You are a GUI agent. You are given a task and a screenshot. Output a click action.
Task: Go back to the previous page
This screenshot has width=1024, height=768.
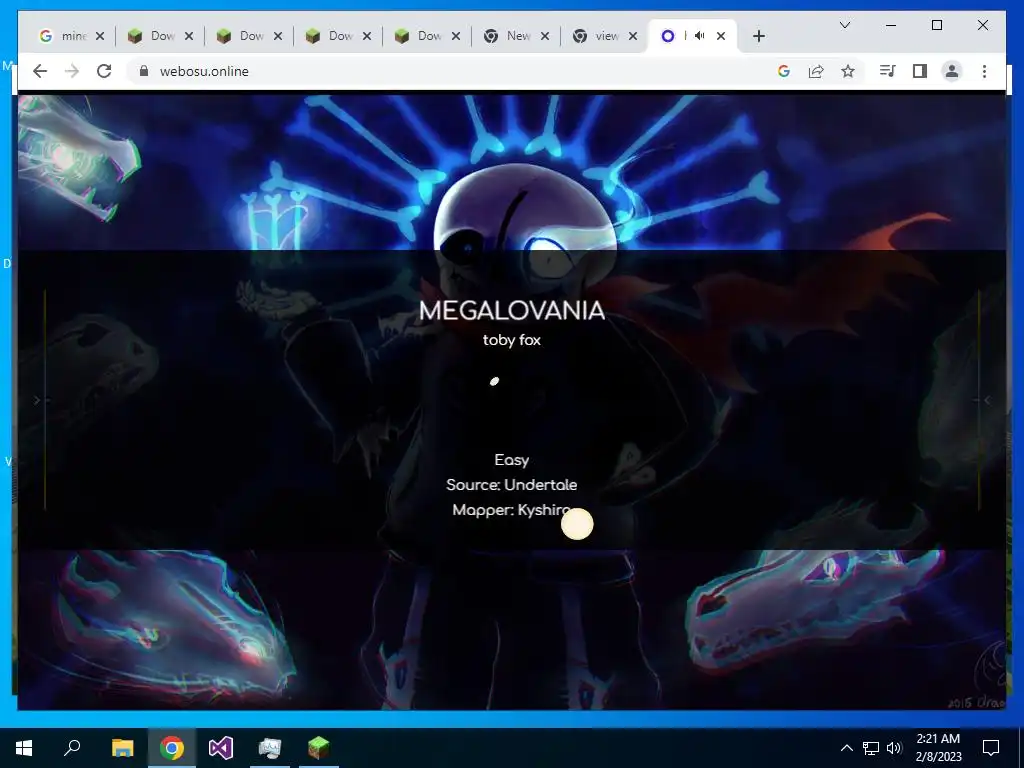[40, 71]
